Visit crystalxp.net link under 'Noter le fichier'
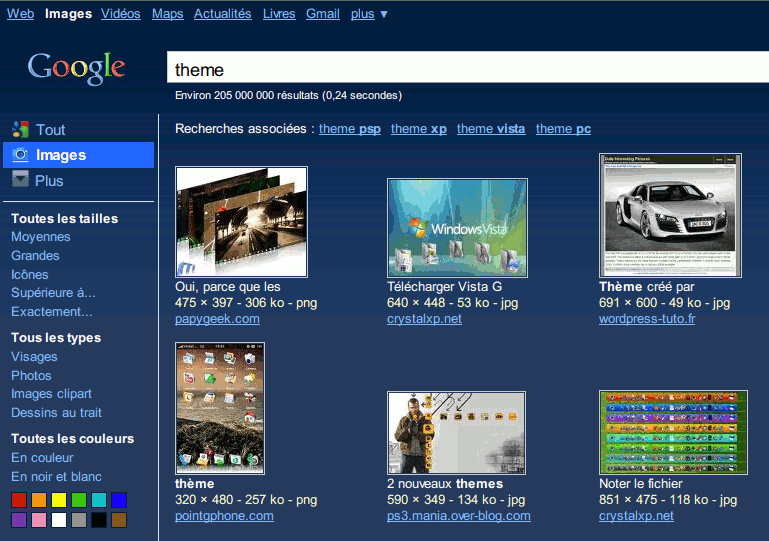This screenshot has height=541, width=769. pyautogui.click(x=636, y=516)
